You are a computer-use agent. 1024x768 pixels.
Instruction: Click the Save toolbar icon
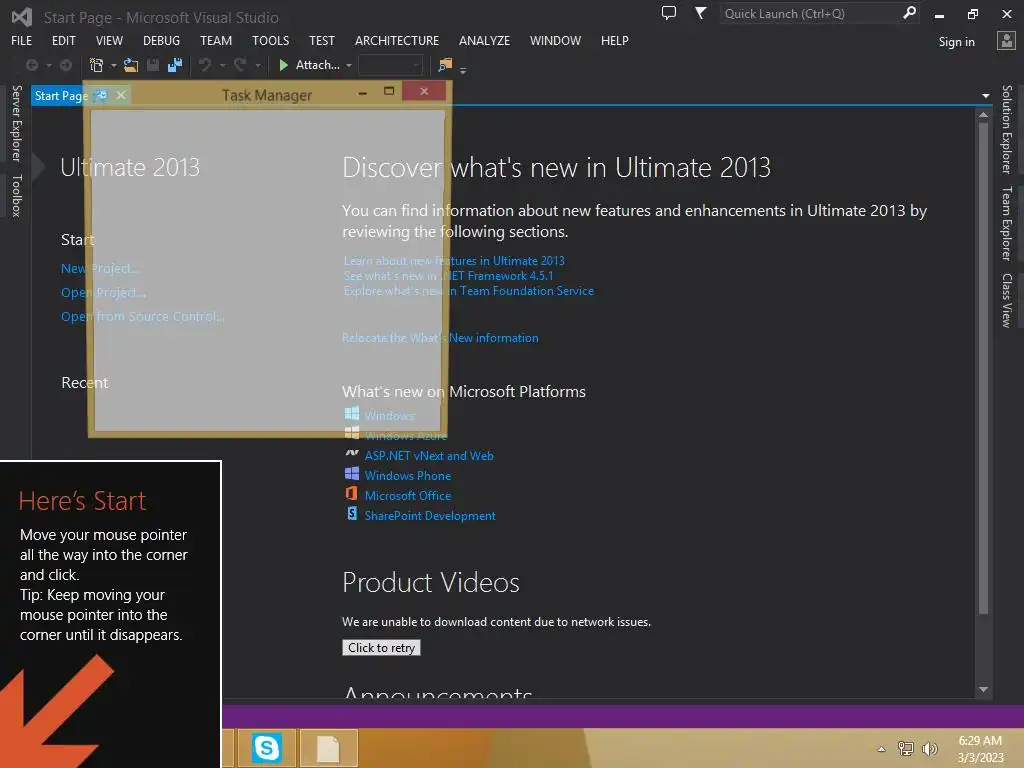153,65
